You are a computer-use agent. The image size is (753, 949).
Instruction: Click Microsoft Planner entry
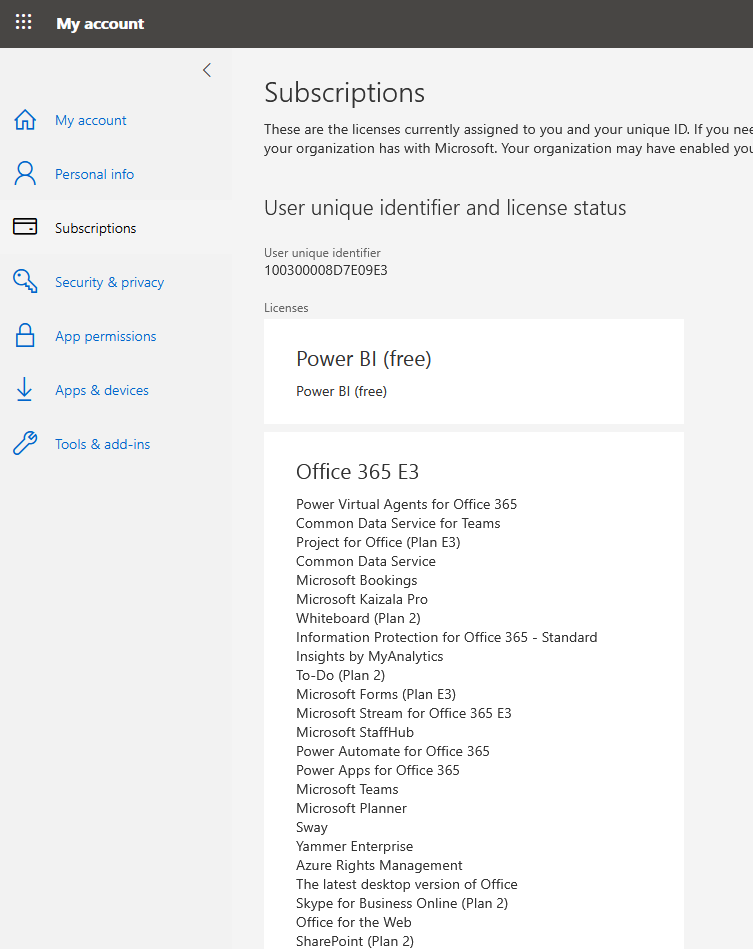coord(351,809)
